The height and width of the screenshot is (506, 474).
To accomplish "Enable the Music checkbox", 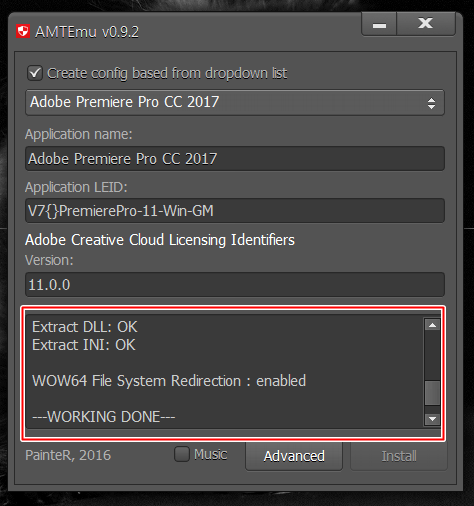I will (x=182, y=454).
